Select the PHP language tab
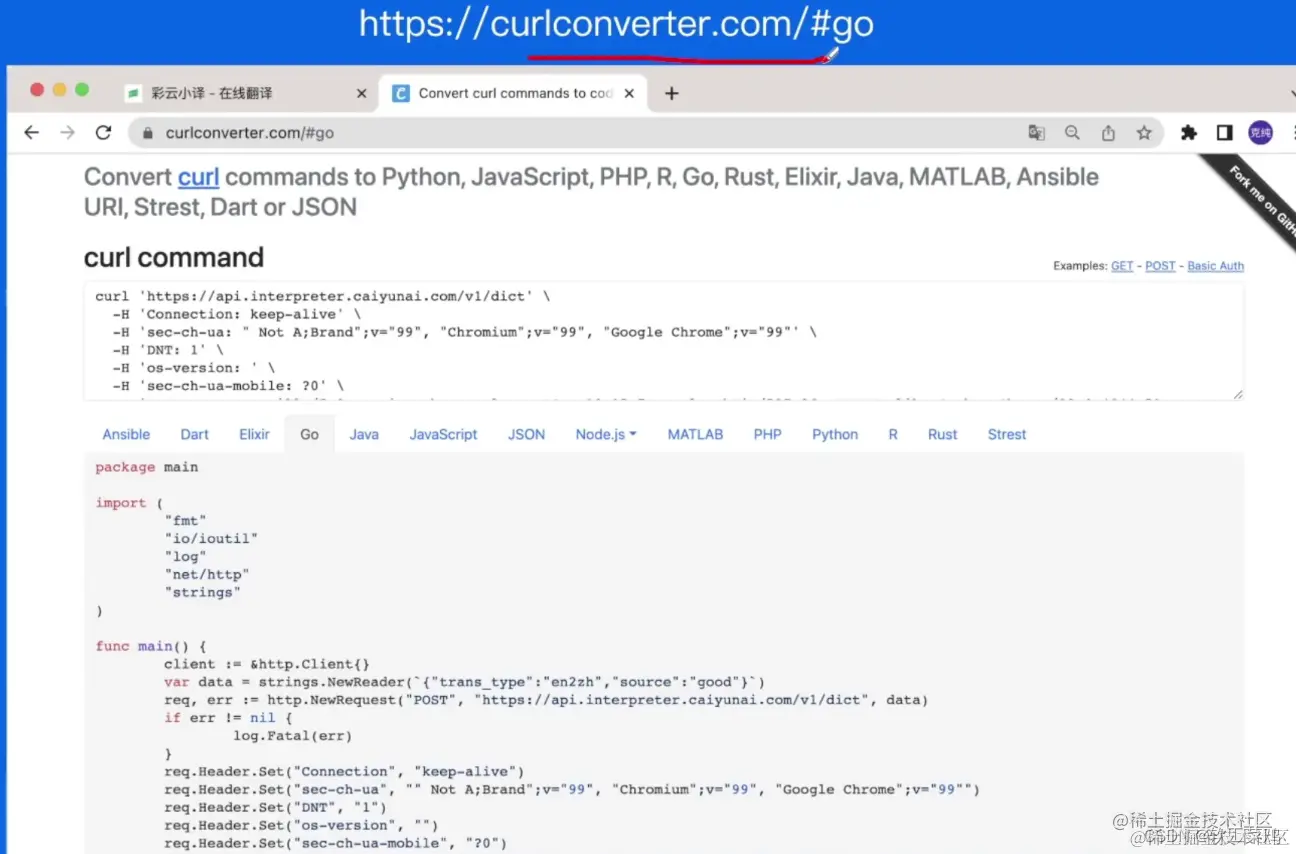Image resolution: width=1296 pixels, height=854 pixels. (767, 434)
